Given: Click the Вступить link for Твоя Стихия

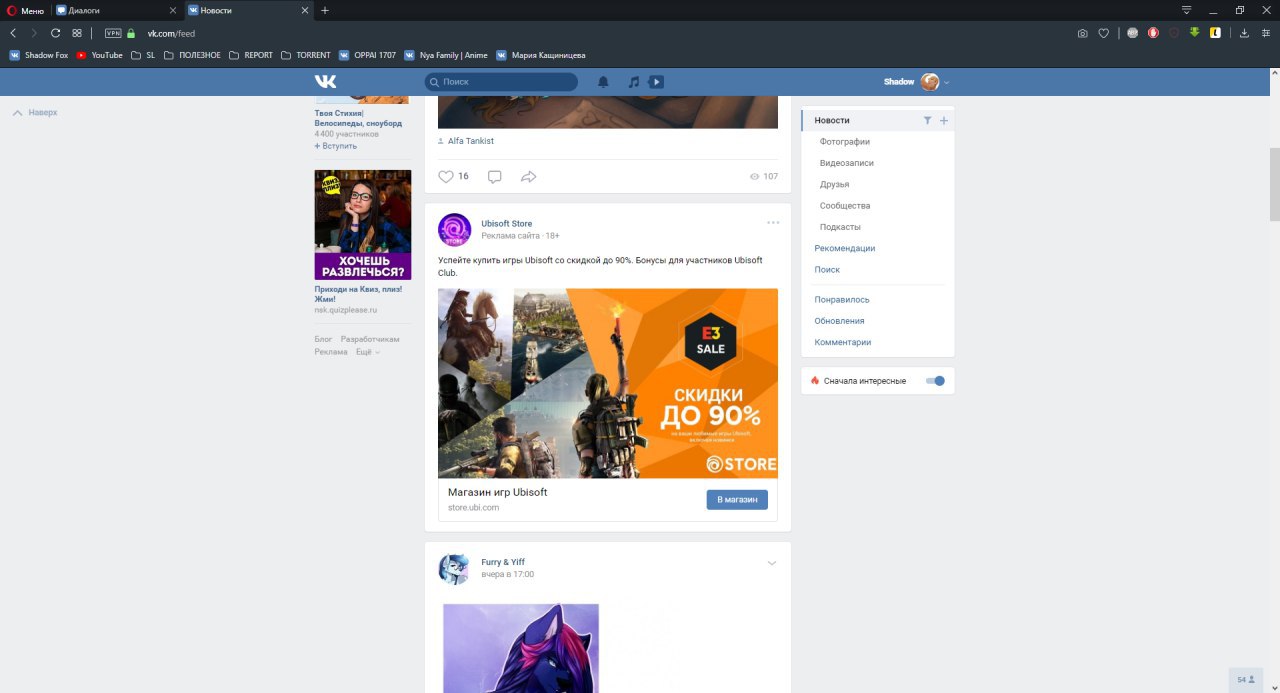Looking at the screenshot, I should [x=336, y=146].
